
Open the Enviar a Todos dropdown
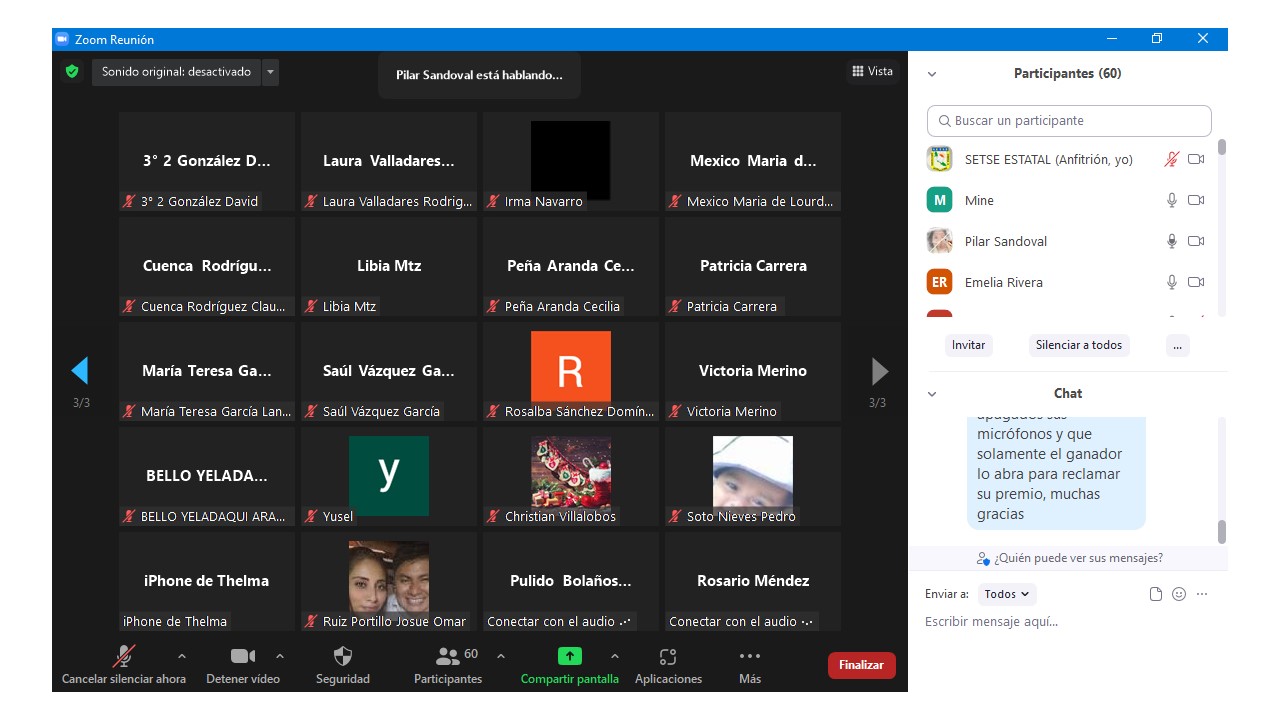[1007, 594]
